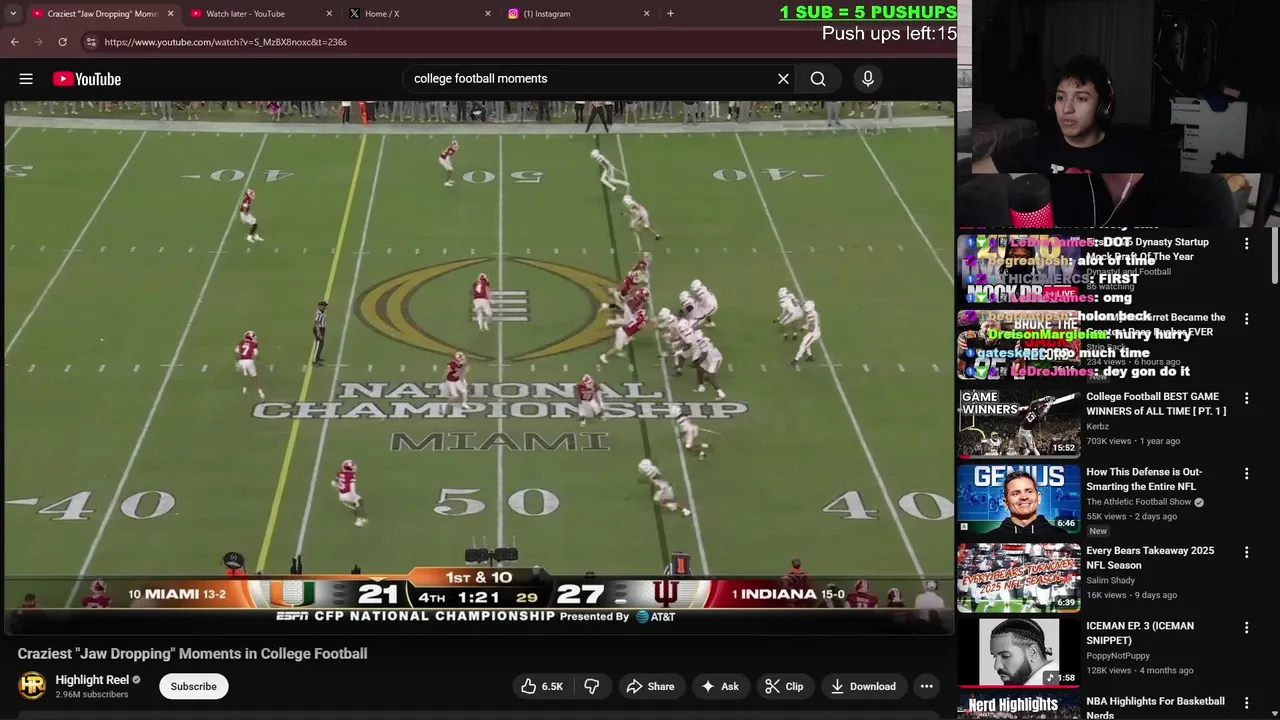Screen dimensions: 1280x720
Task: Open NBA Highlights For Basketball Nerds title
Action: (x=1156, y=707)
